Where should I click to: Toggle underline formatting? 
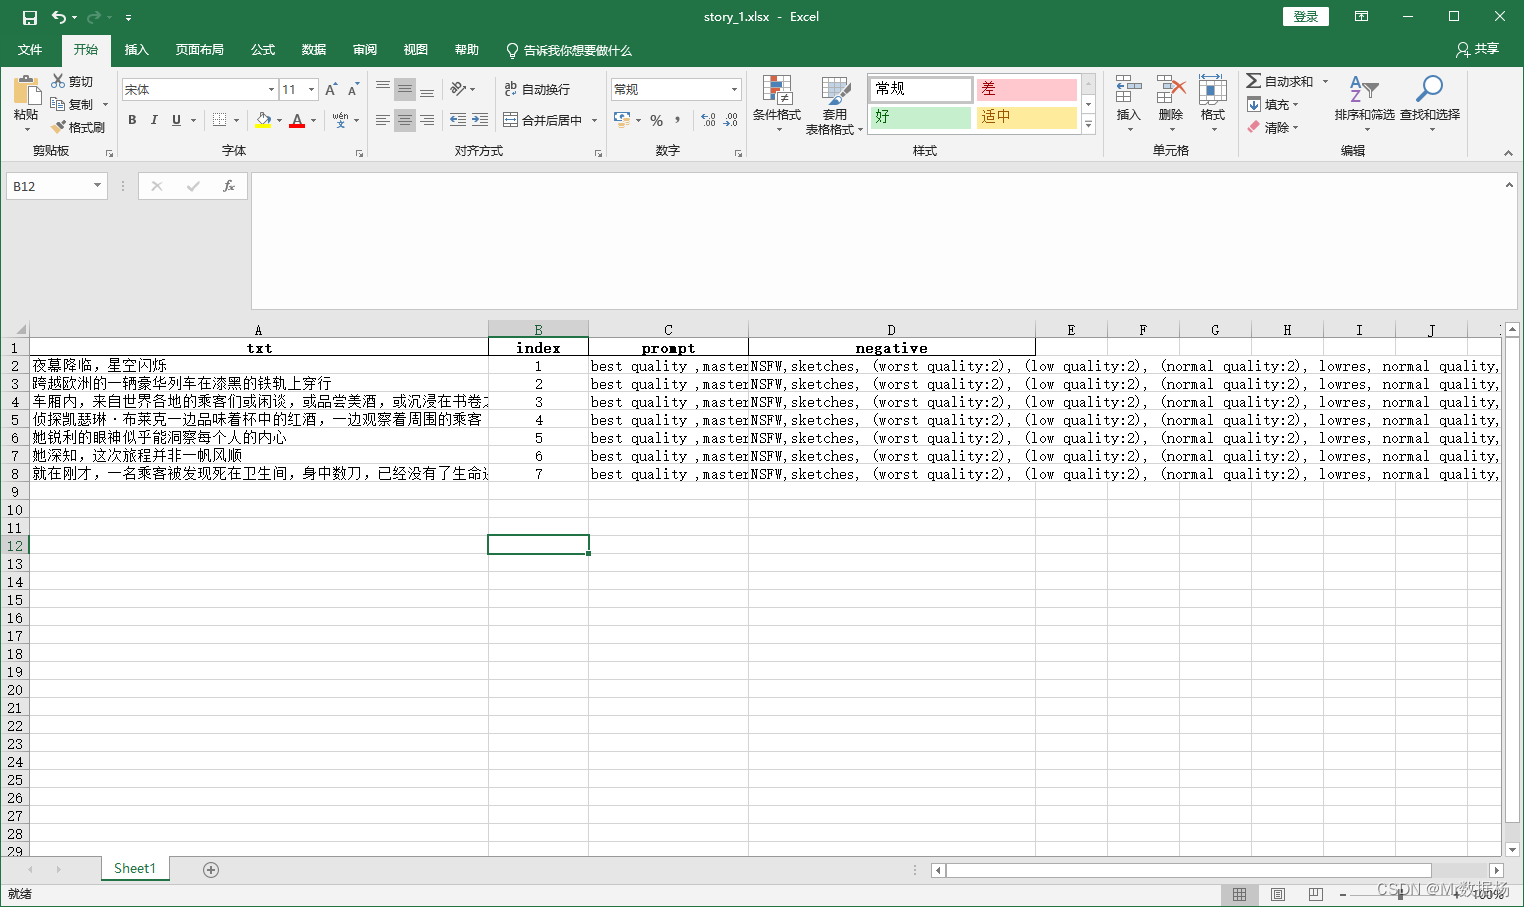pyautogui.click(x=177, y=120)
